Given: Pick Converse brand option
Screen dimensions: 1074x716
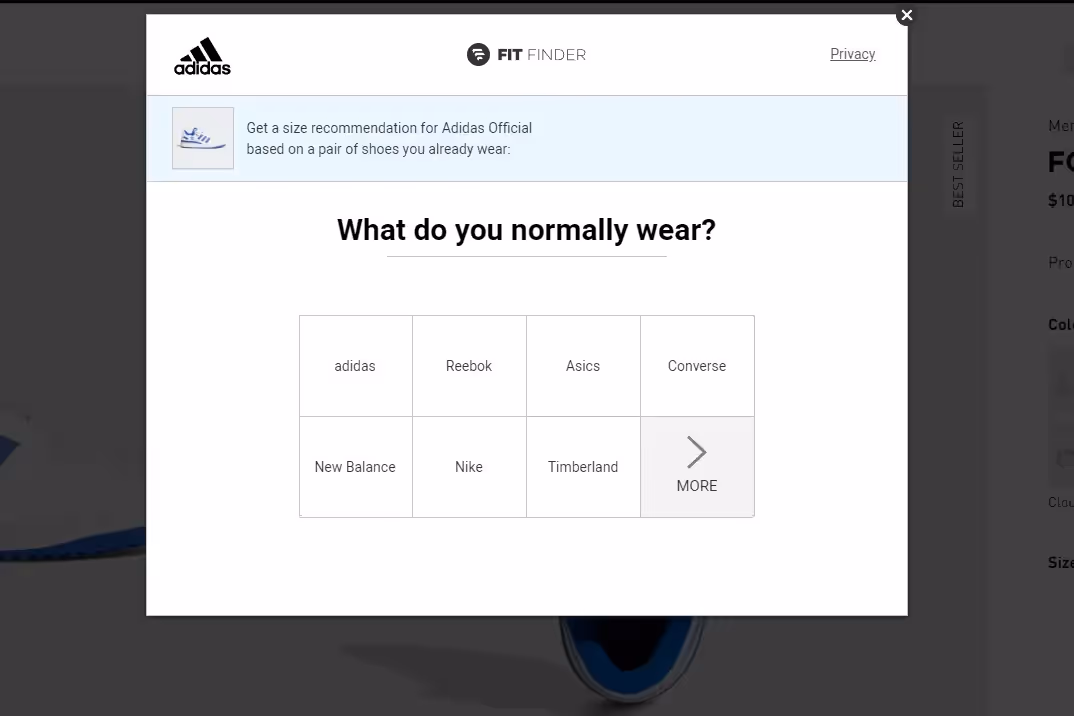Looking at the screenshot, I should coord(697,366).
